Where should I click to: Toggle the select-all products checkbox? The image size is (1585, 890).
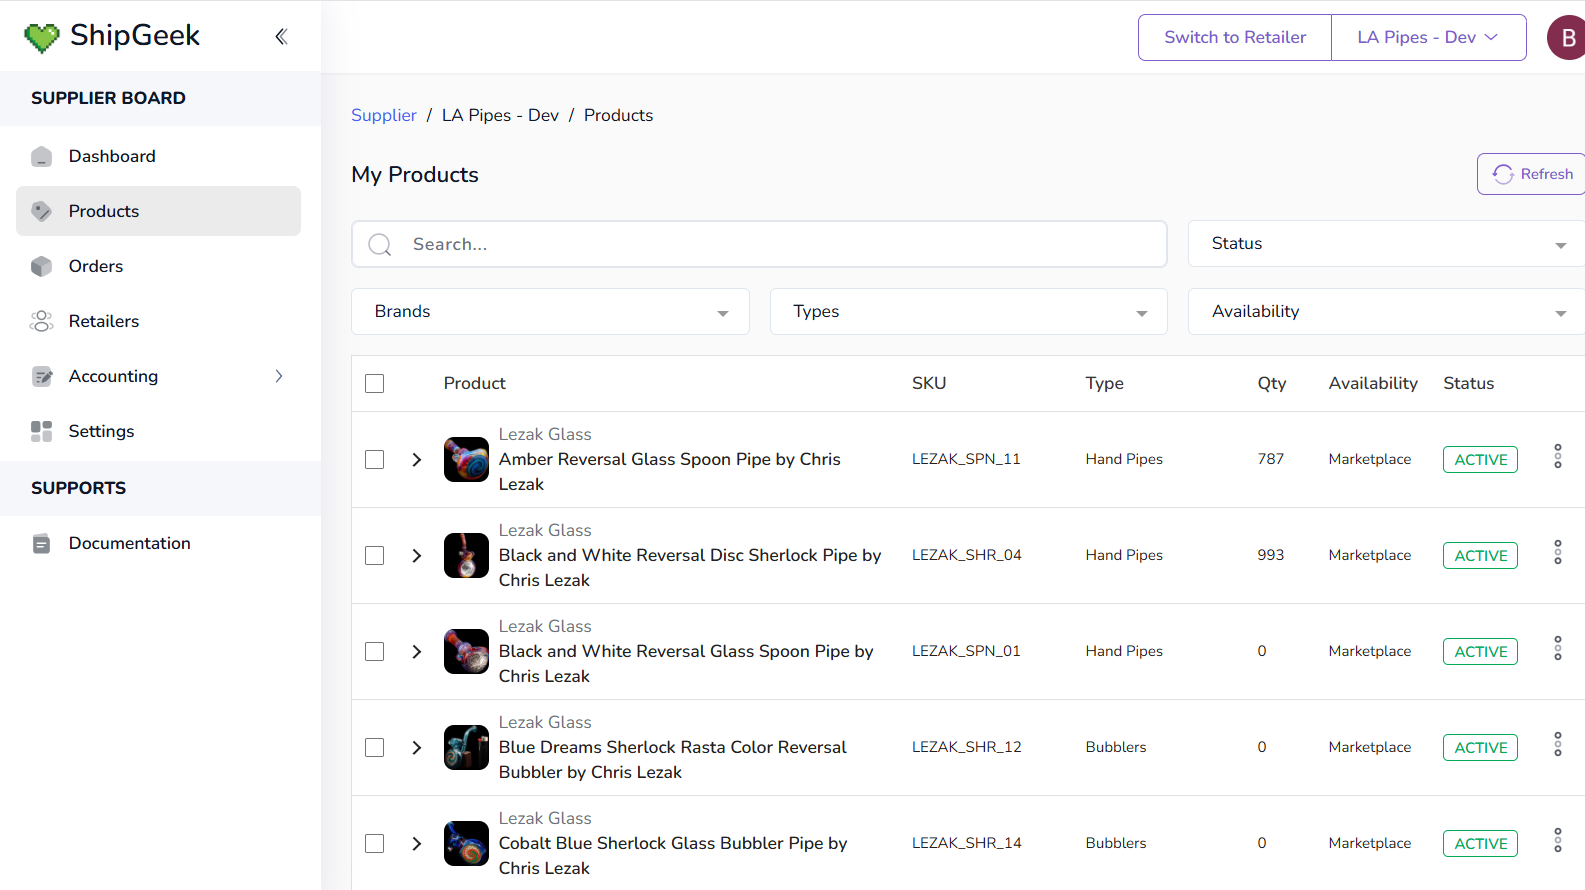(375, 384)
